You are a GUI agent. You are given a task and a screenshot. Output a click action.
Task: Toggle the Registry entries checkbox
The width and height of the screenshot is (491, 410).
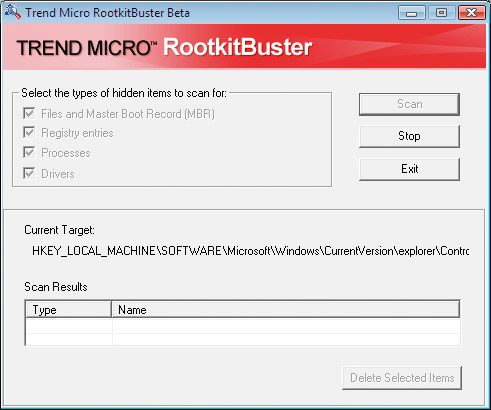pyautogui.click(x=29, y=132)
